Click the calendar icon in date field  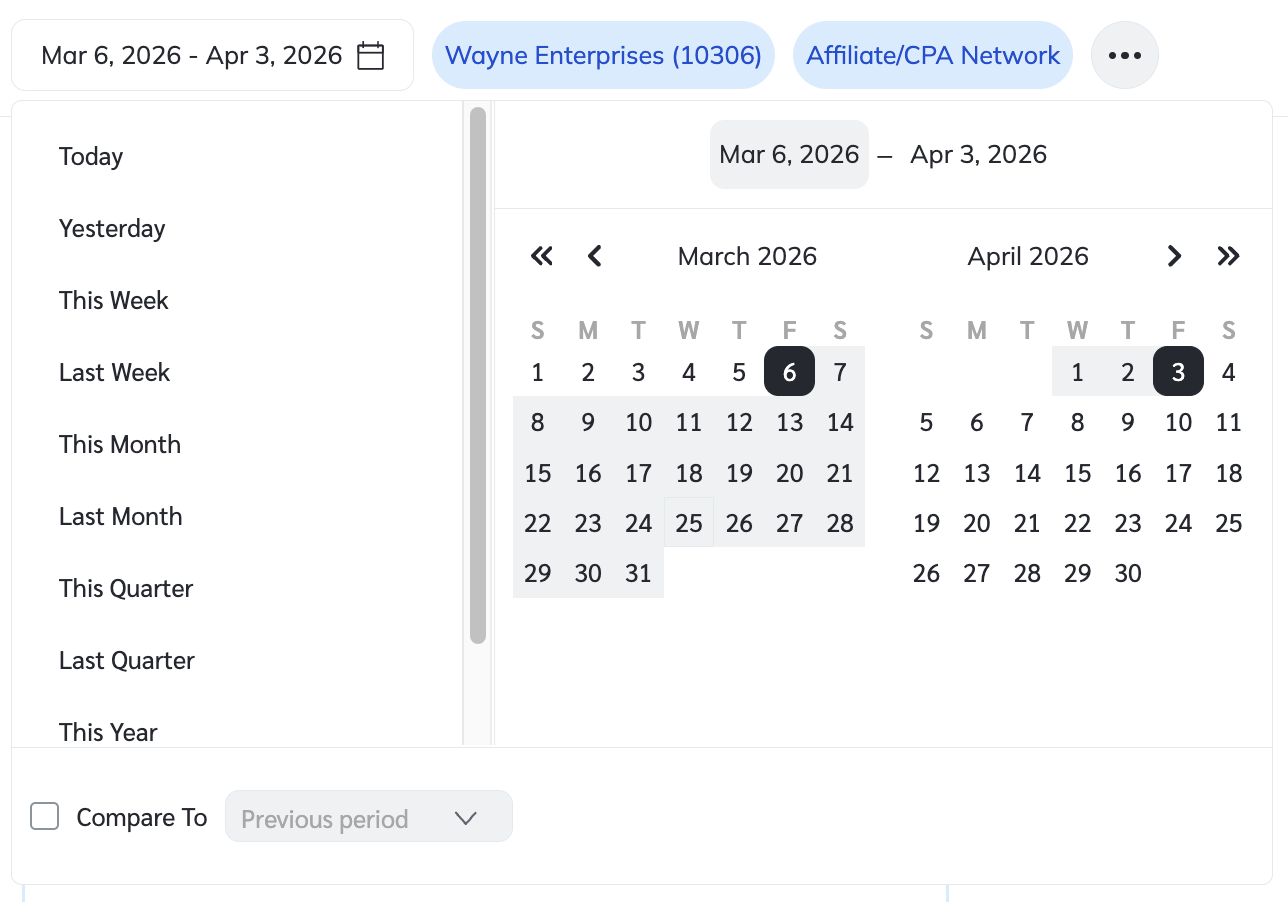coord(371,55)
